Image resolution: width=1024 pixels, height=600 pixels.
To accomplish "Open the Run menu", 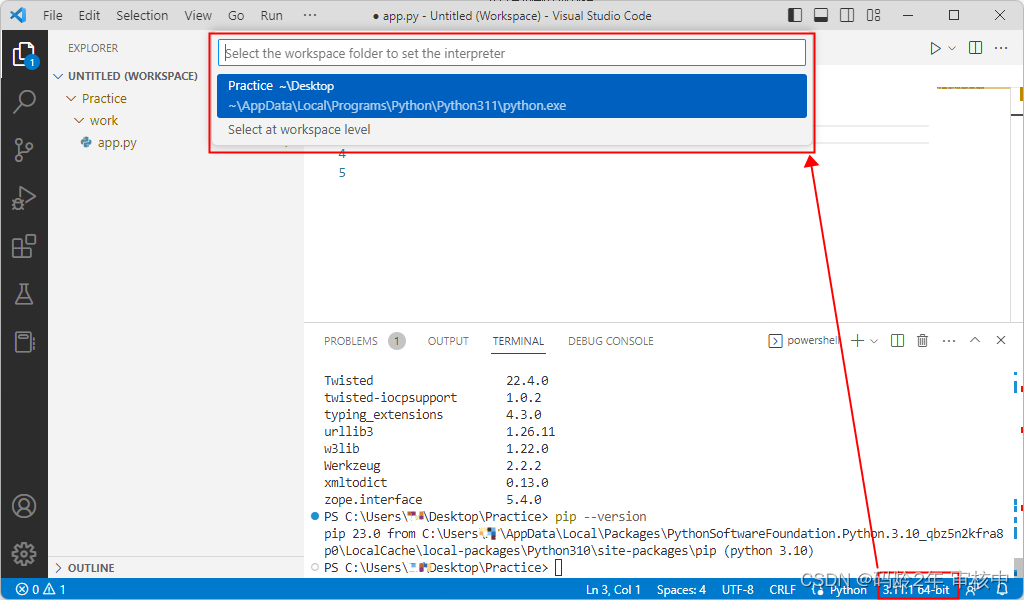I will [271, 15].
